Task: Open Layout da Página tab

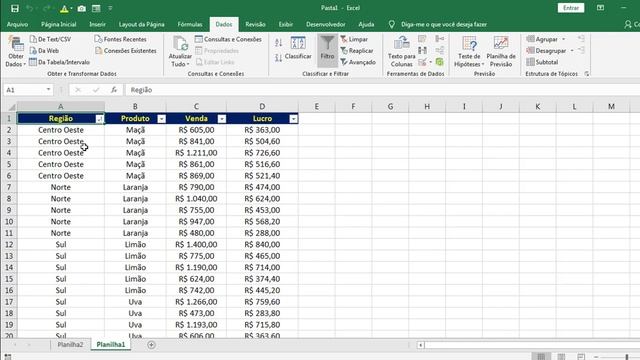Action: pos(142,24)
